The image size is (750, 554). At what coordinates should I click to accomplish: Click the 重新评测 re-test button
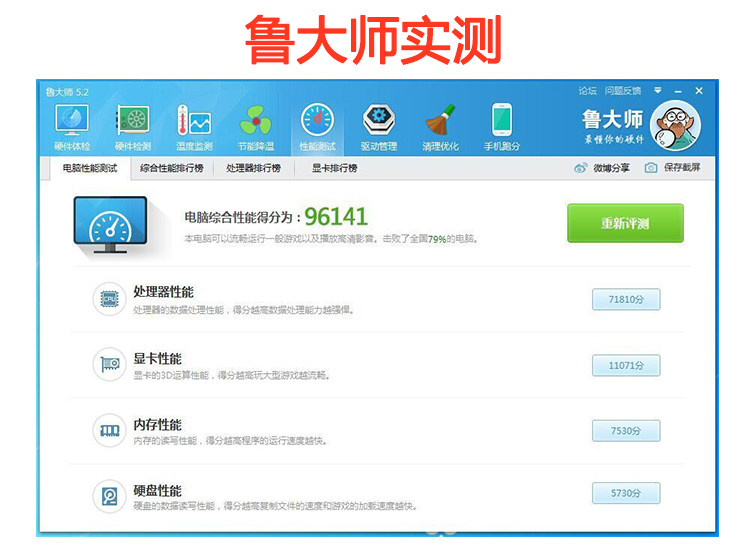[625, 223]
